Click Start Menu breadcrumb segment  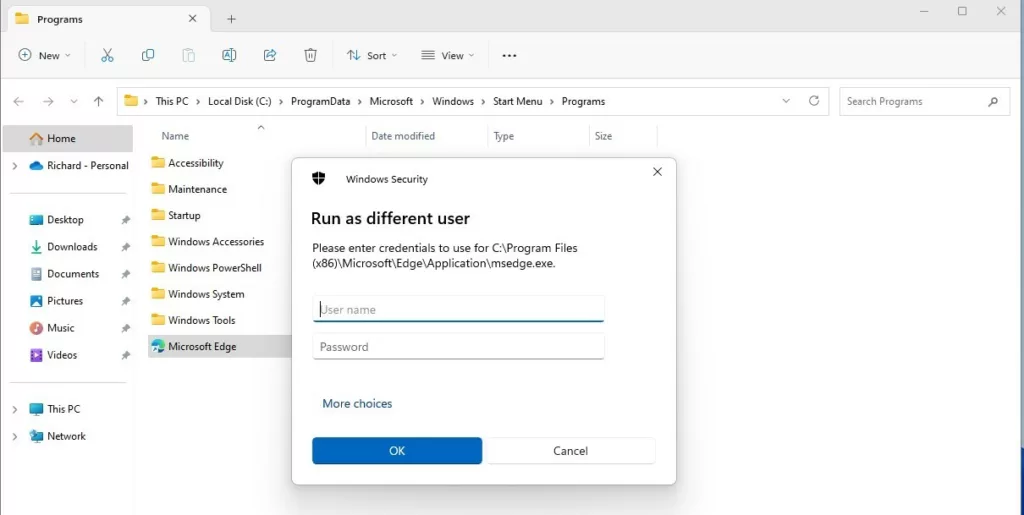[x=517, y=102]
